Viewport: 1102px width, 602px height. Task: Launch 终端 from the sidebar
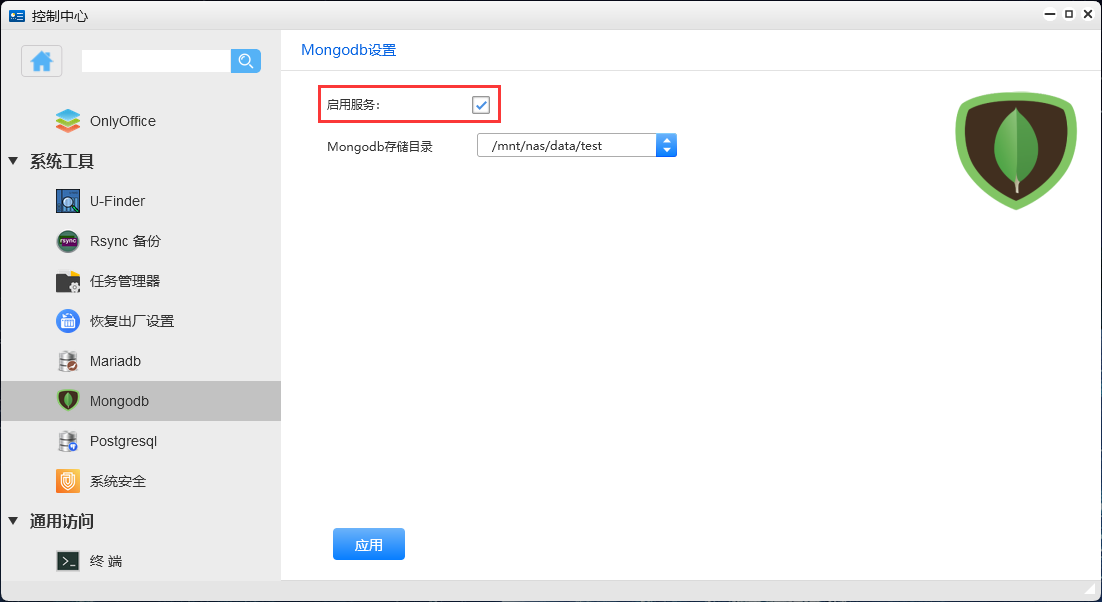point(105,561)
